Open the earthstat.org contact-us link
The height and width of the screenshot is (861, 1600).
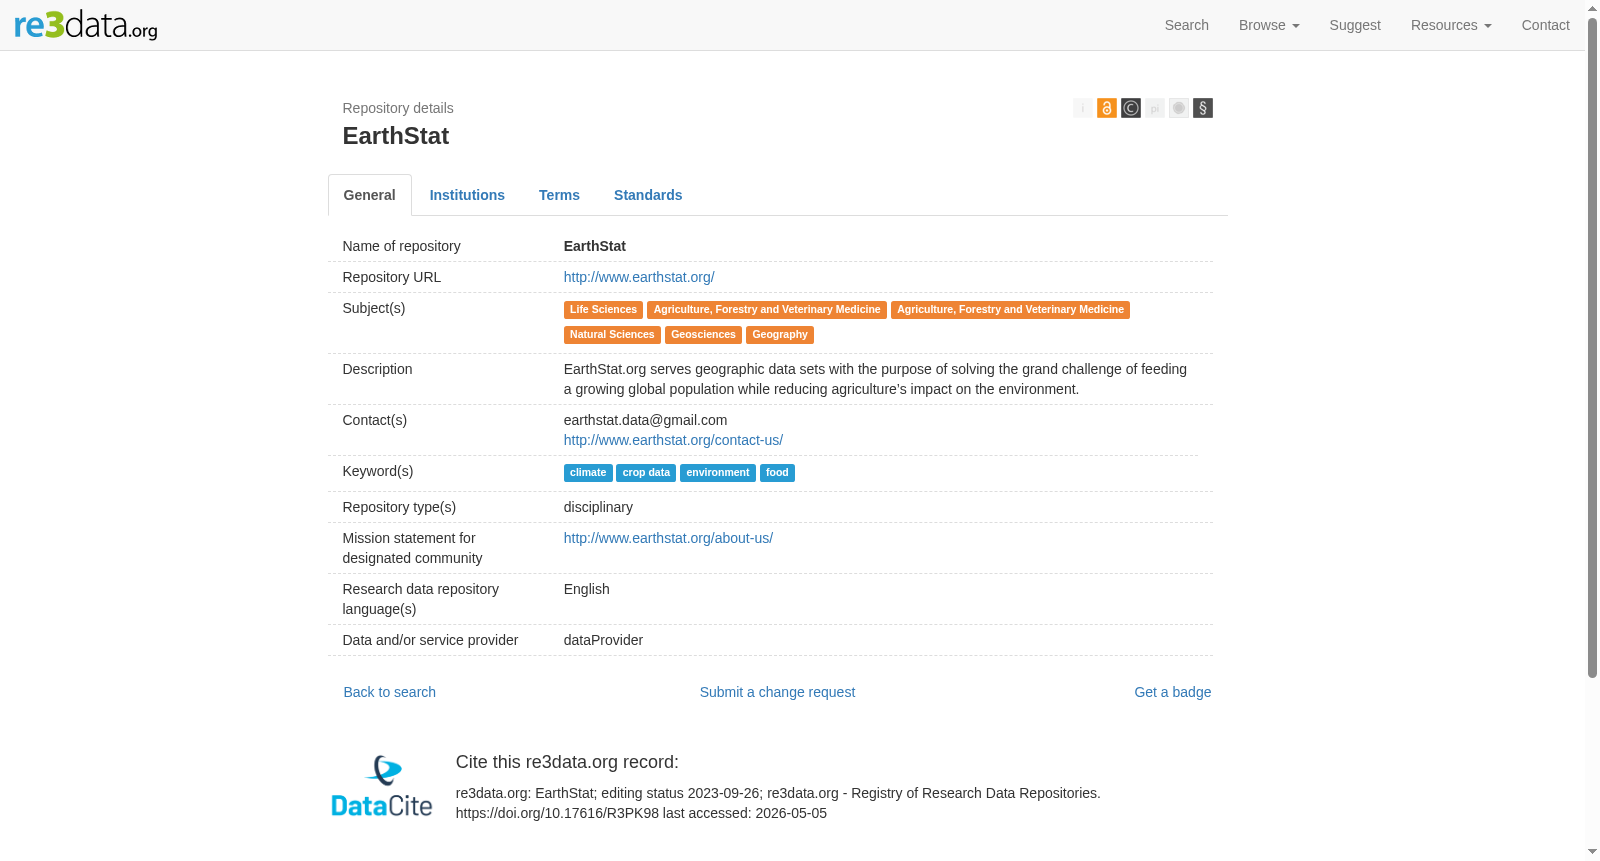[x=673, y=440]
